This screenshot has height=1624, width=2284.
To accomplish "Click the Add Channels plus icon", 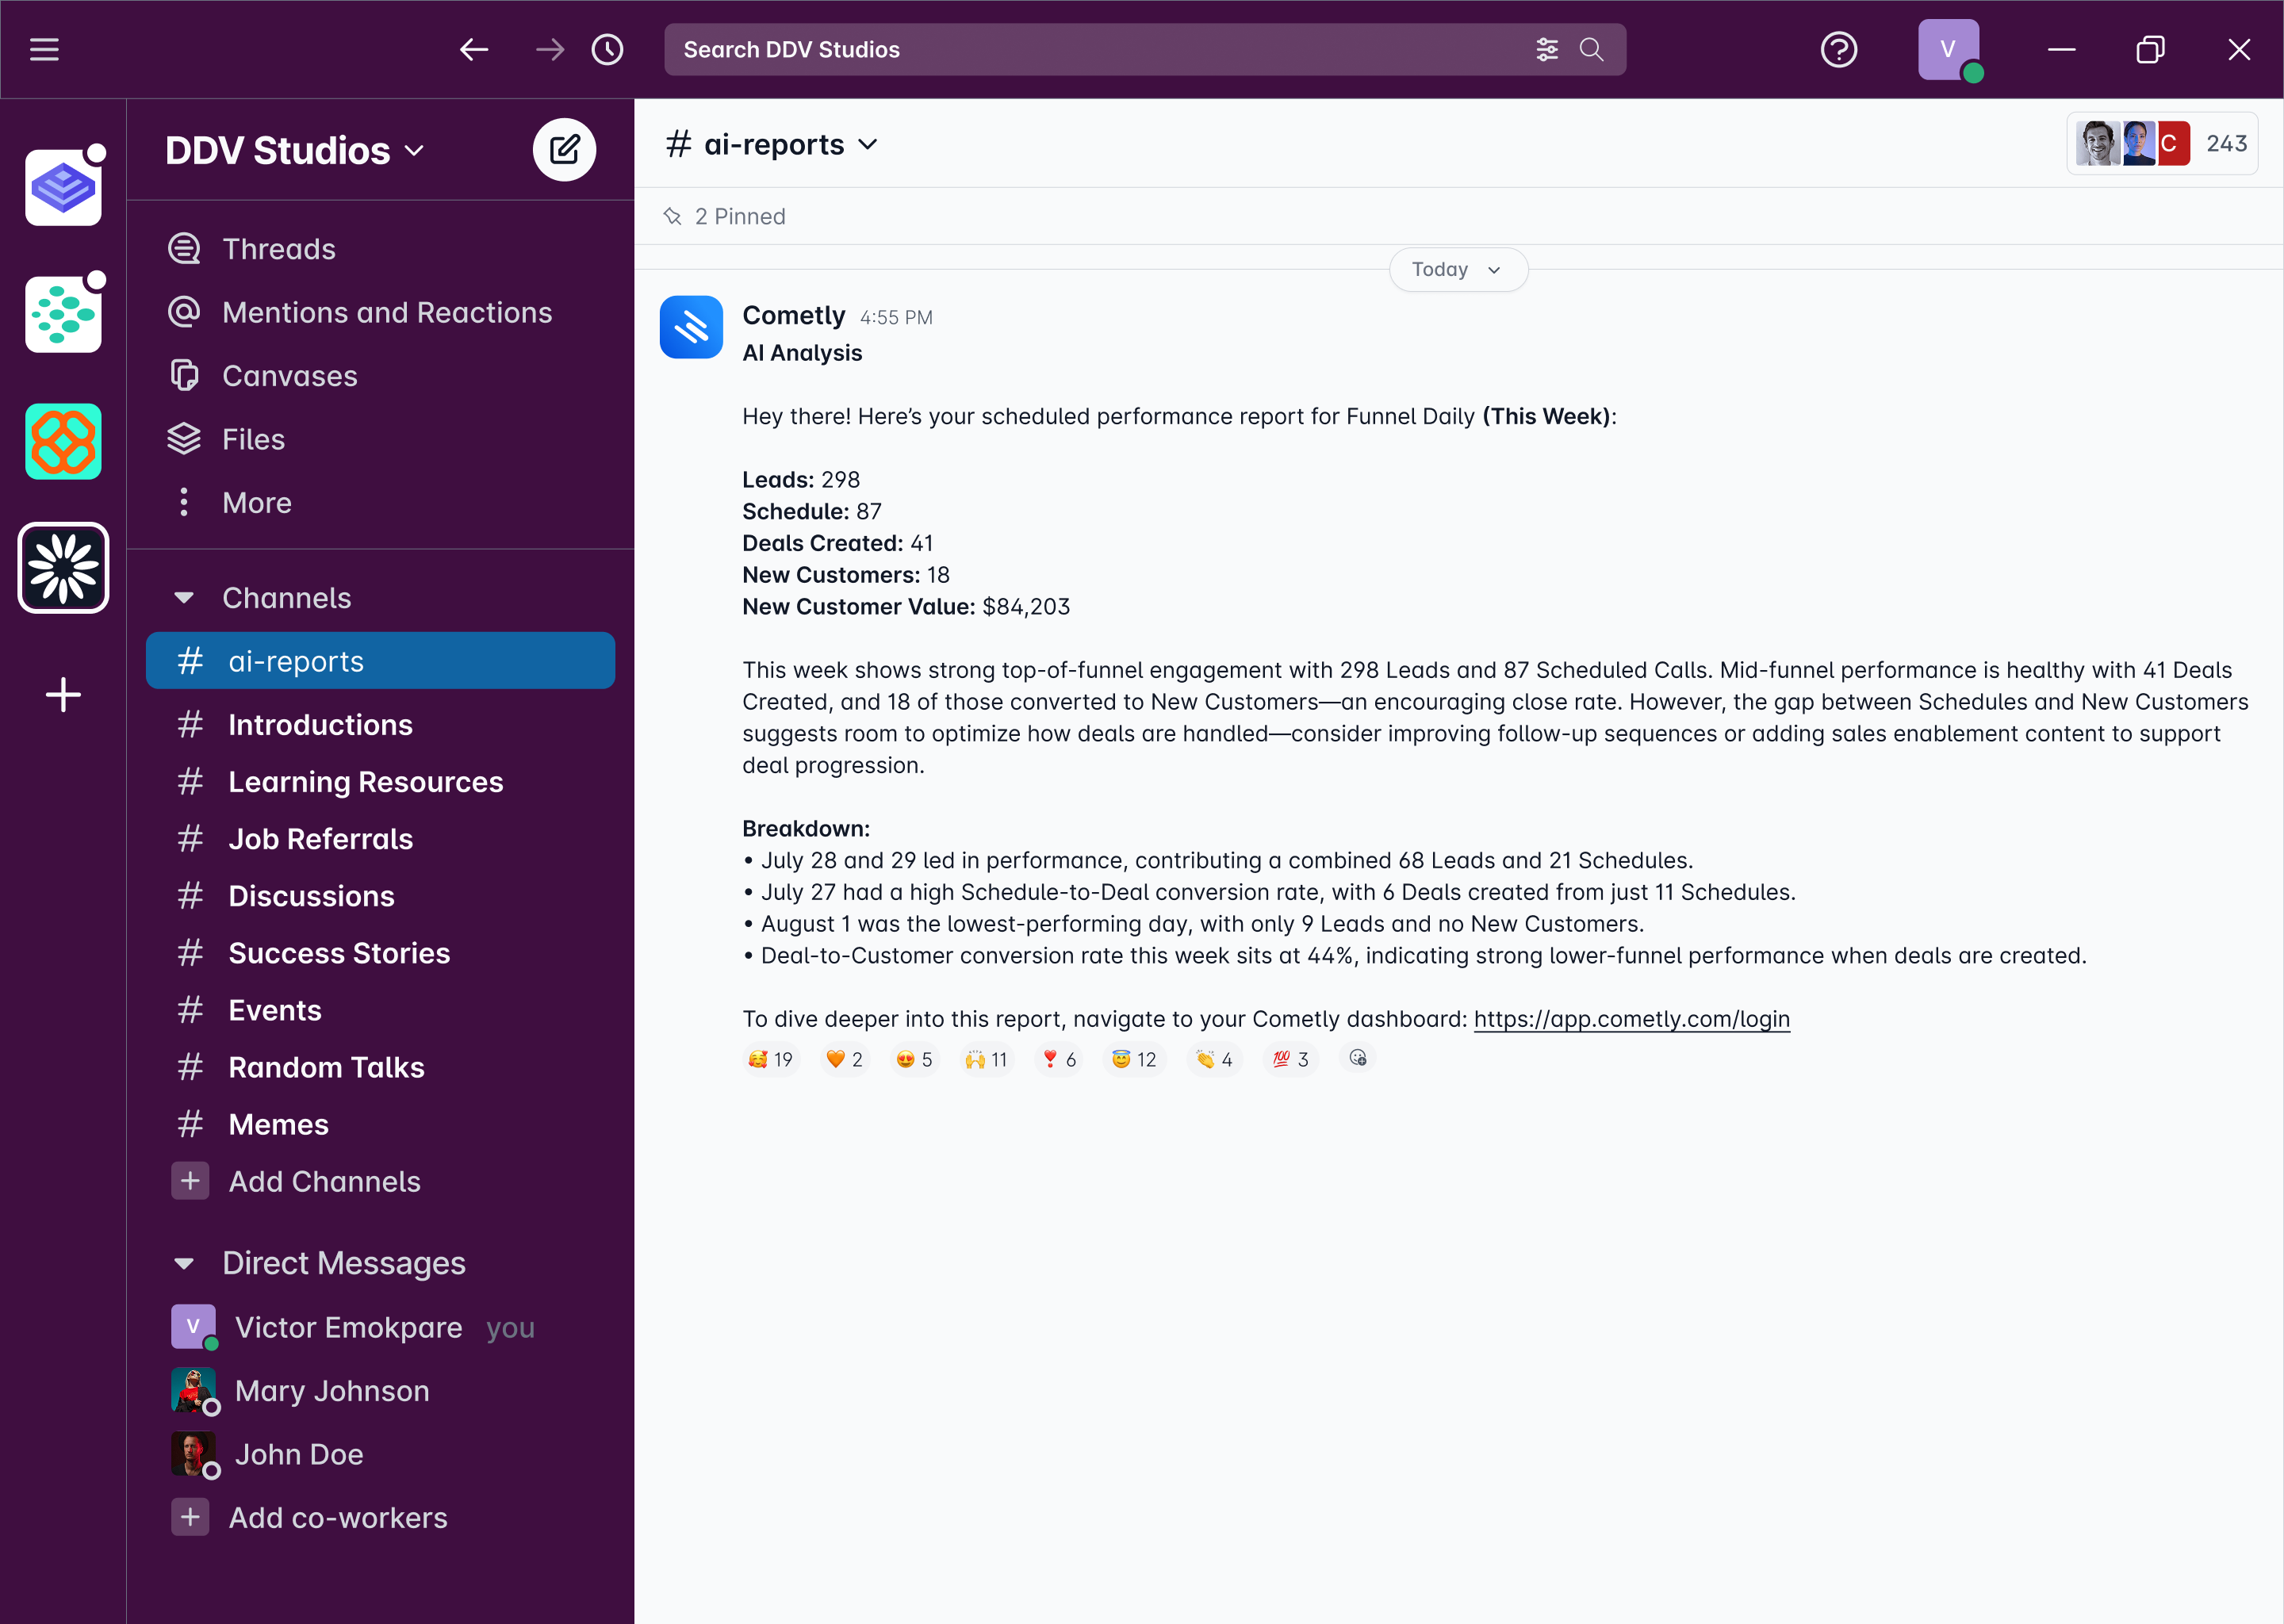I will (190, 1181).
